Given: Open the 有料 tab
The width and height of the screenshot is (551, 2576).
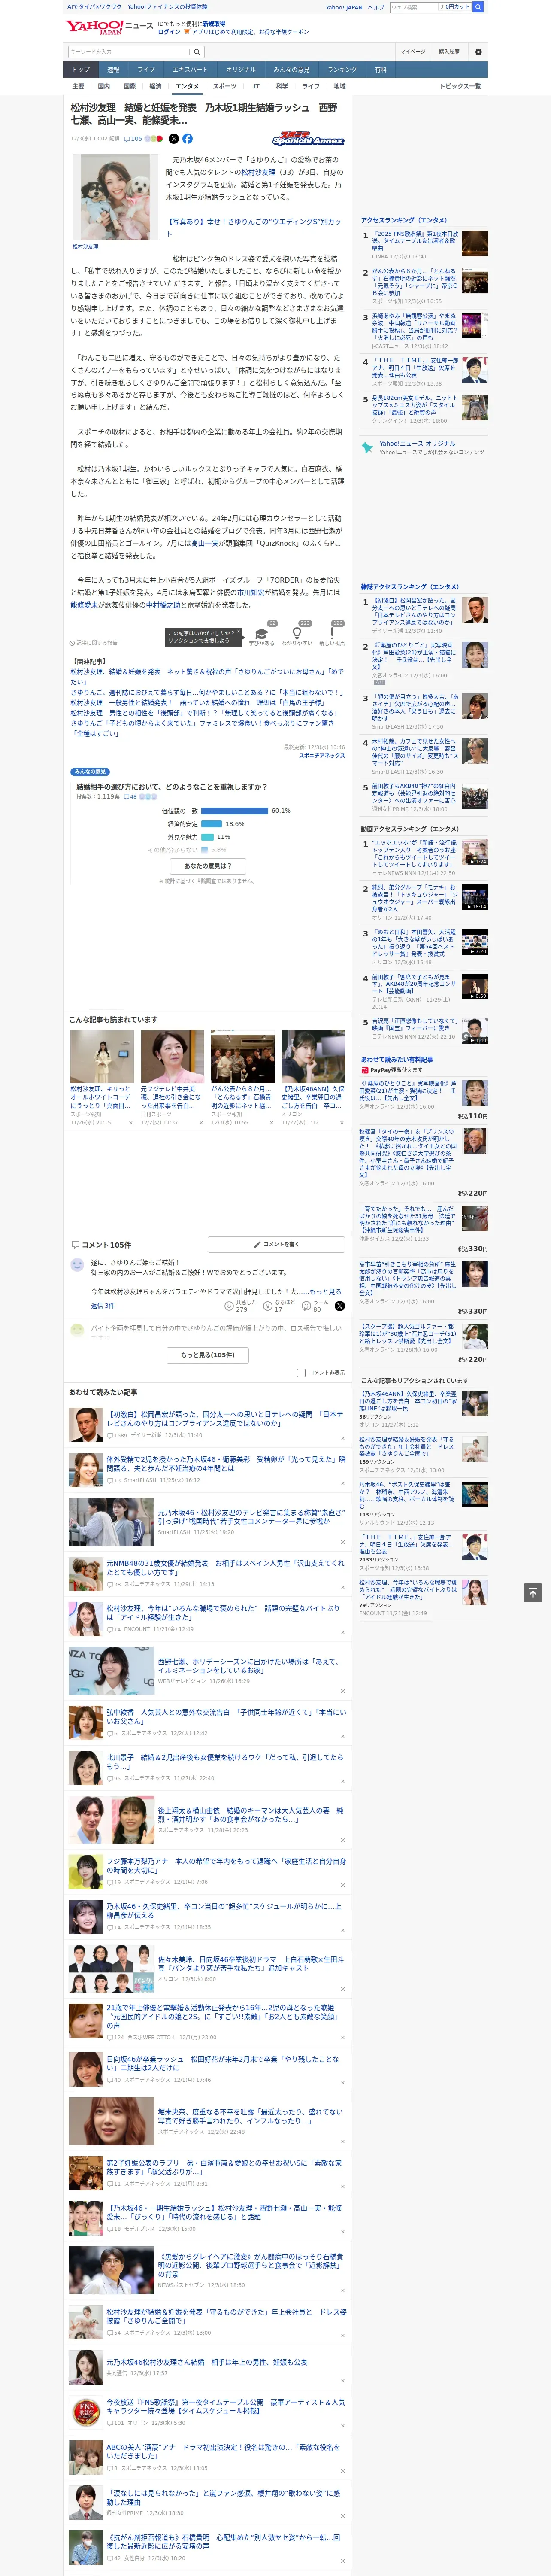Looking at the screenshot, I should (381, 70).
